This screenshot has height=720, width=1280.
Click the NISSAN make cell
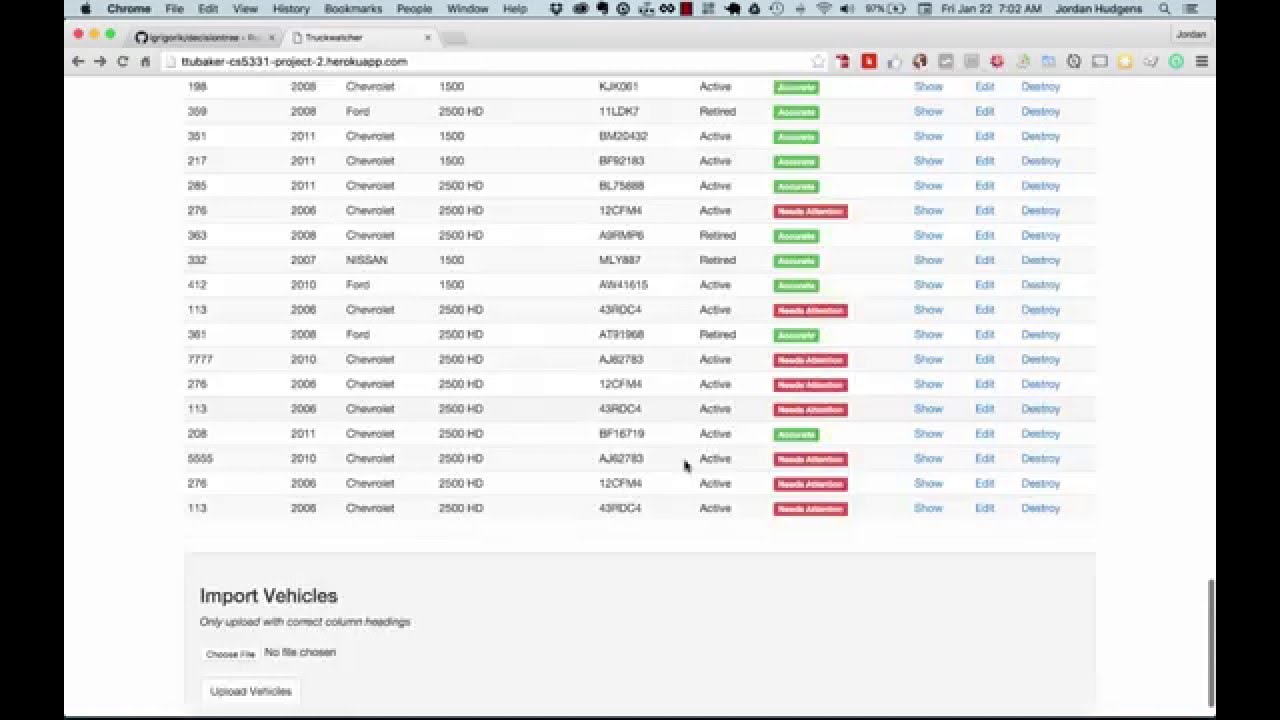(366, 260)
